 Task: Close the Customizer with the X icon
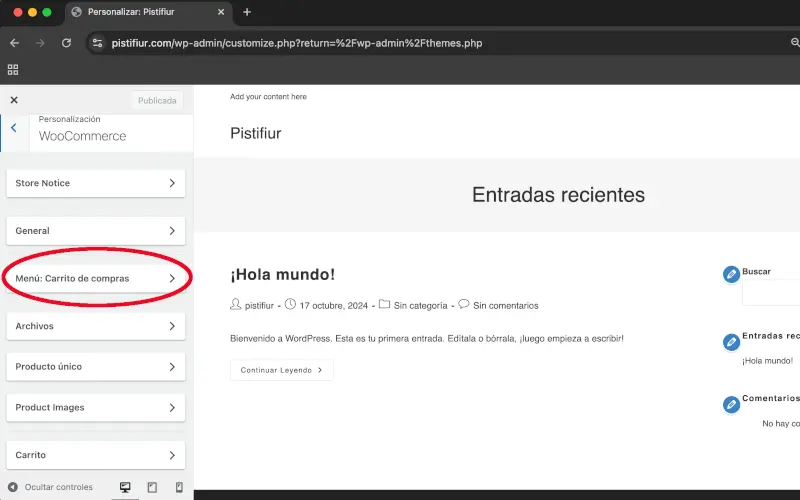coord(14,100)
